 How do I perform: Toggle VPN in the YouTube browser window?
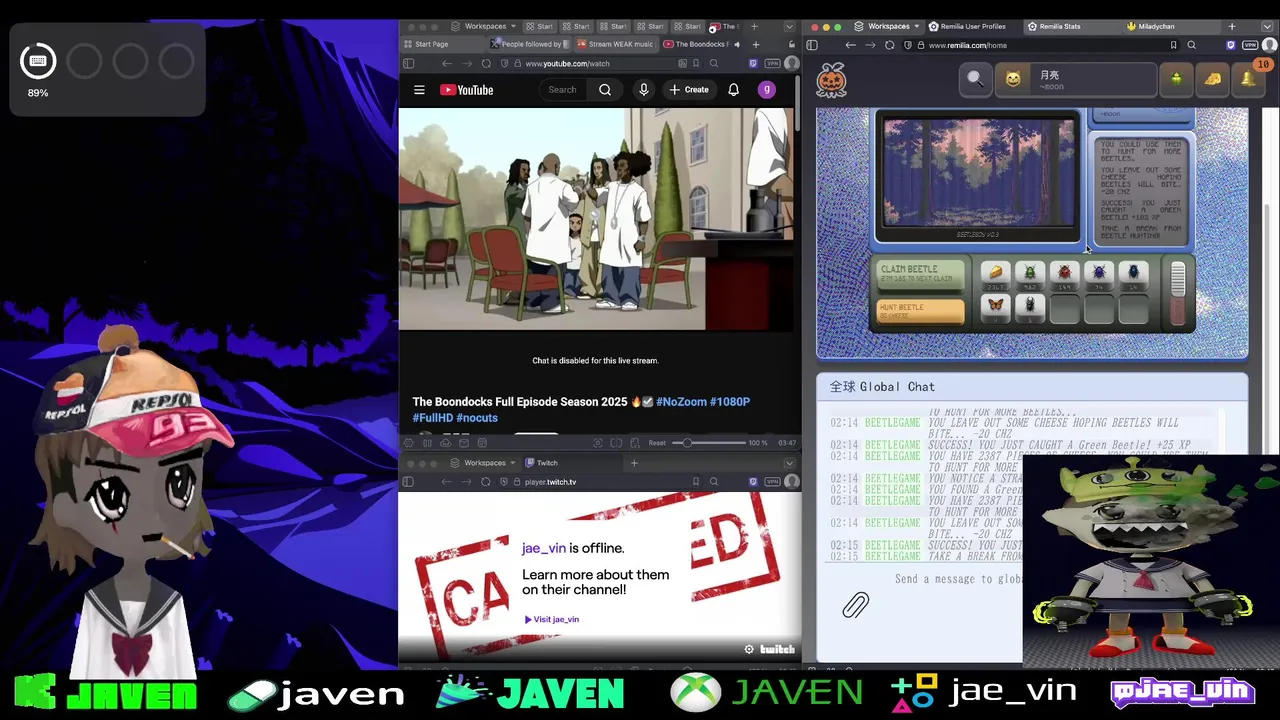click(772, 63)
